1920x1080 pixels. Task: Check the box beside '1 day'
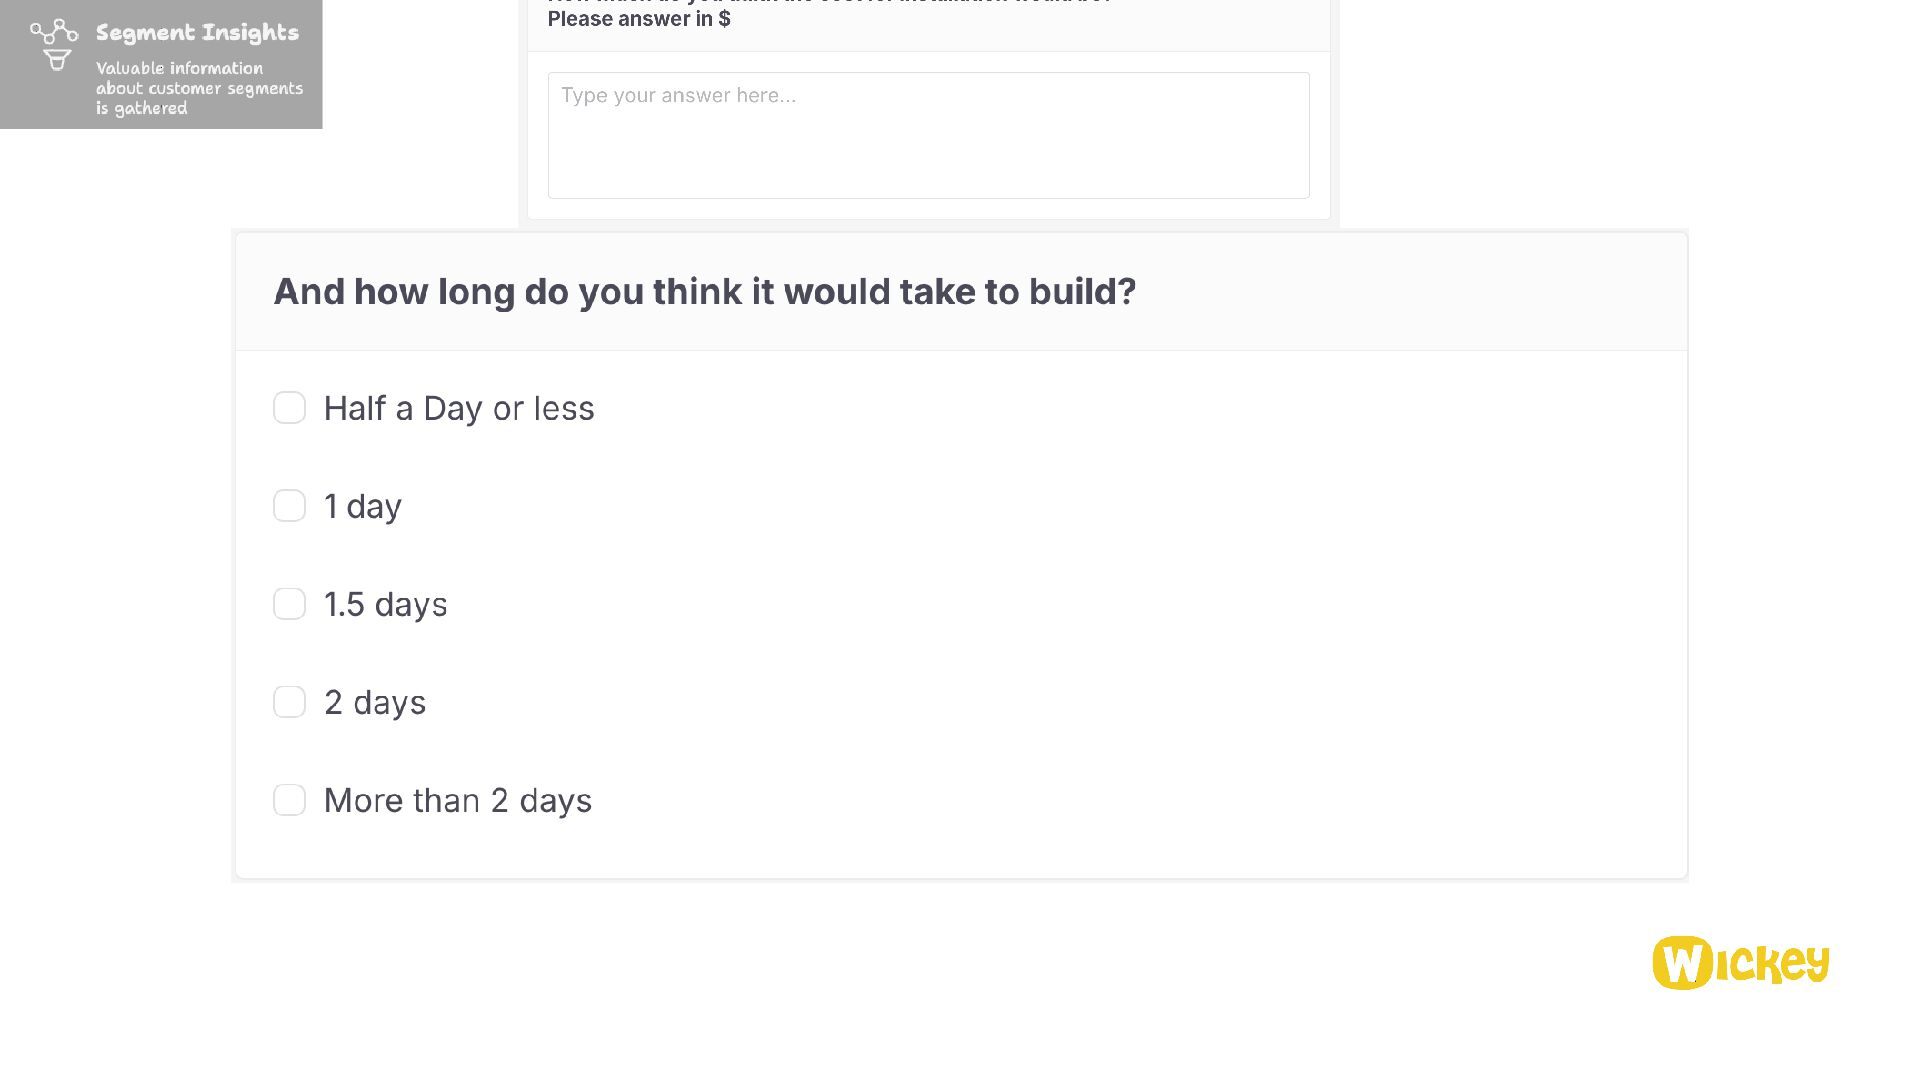289,506
